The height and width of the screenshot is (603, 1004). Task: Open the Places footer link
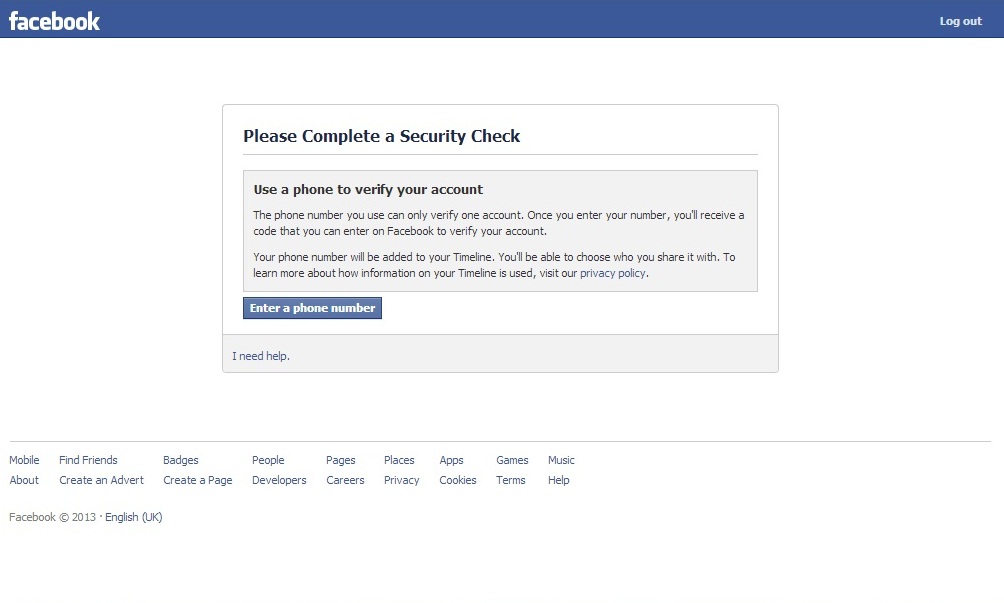pyautogui.click(x=399, y=460)
